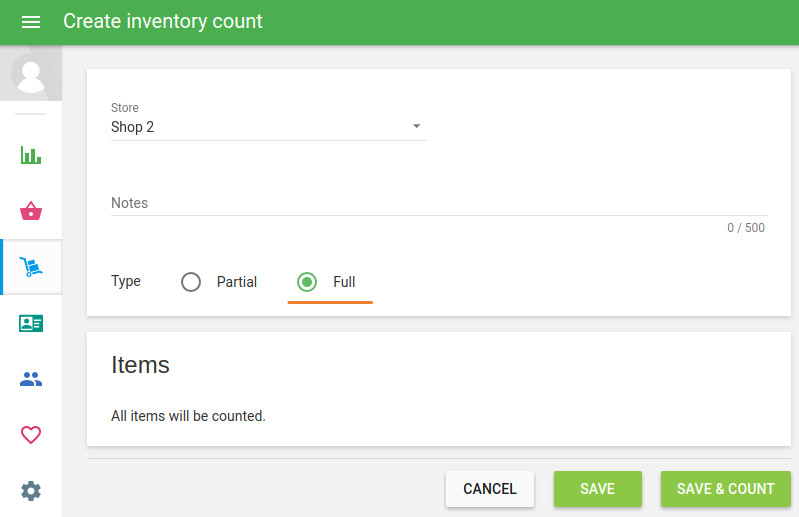Click the Notes text field
Image resolution: width=799 pixels, height=517 pixels.
(438, 203)
